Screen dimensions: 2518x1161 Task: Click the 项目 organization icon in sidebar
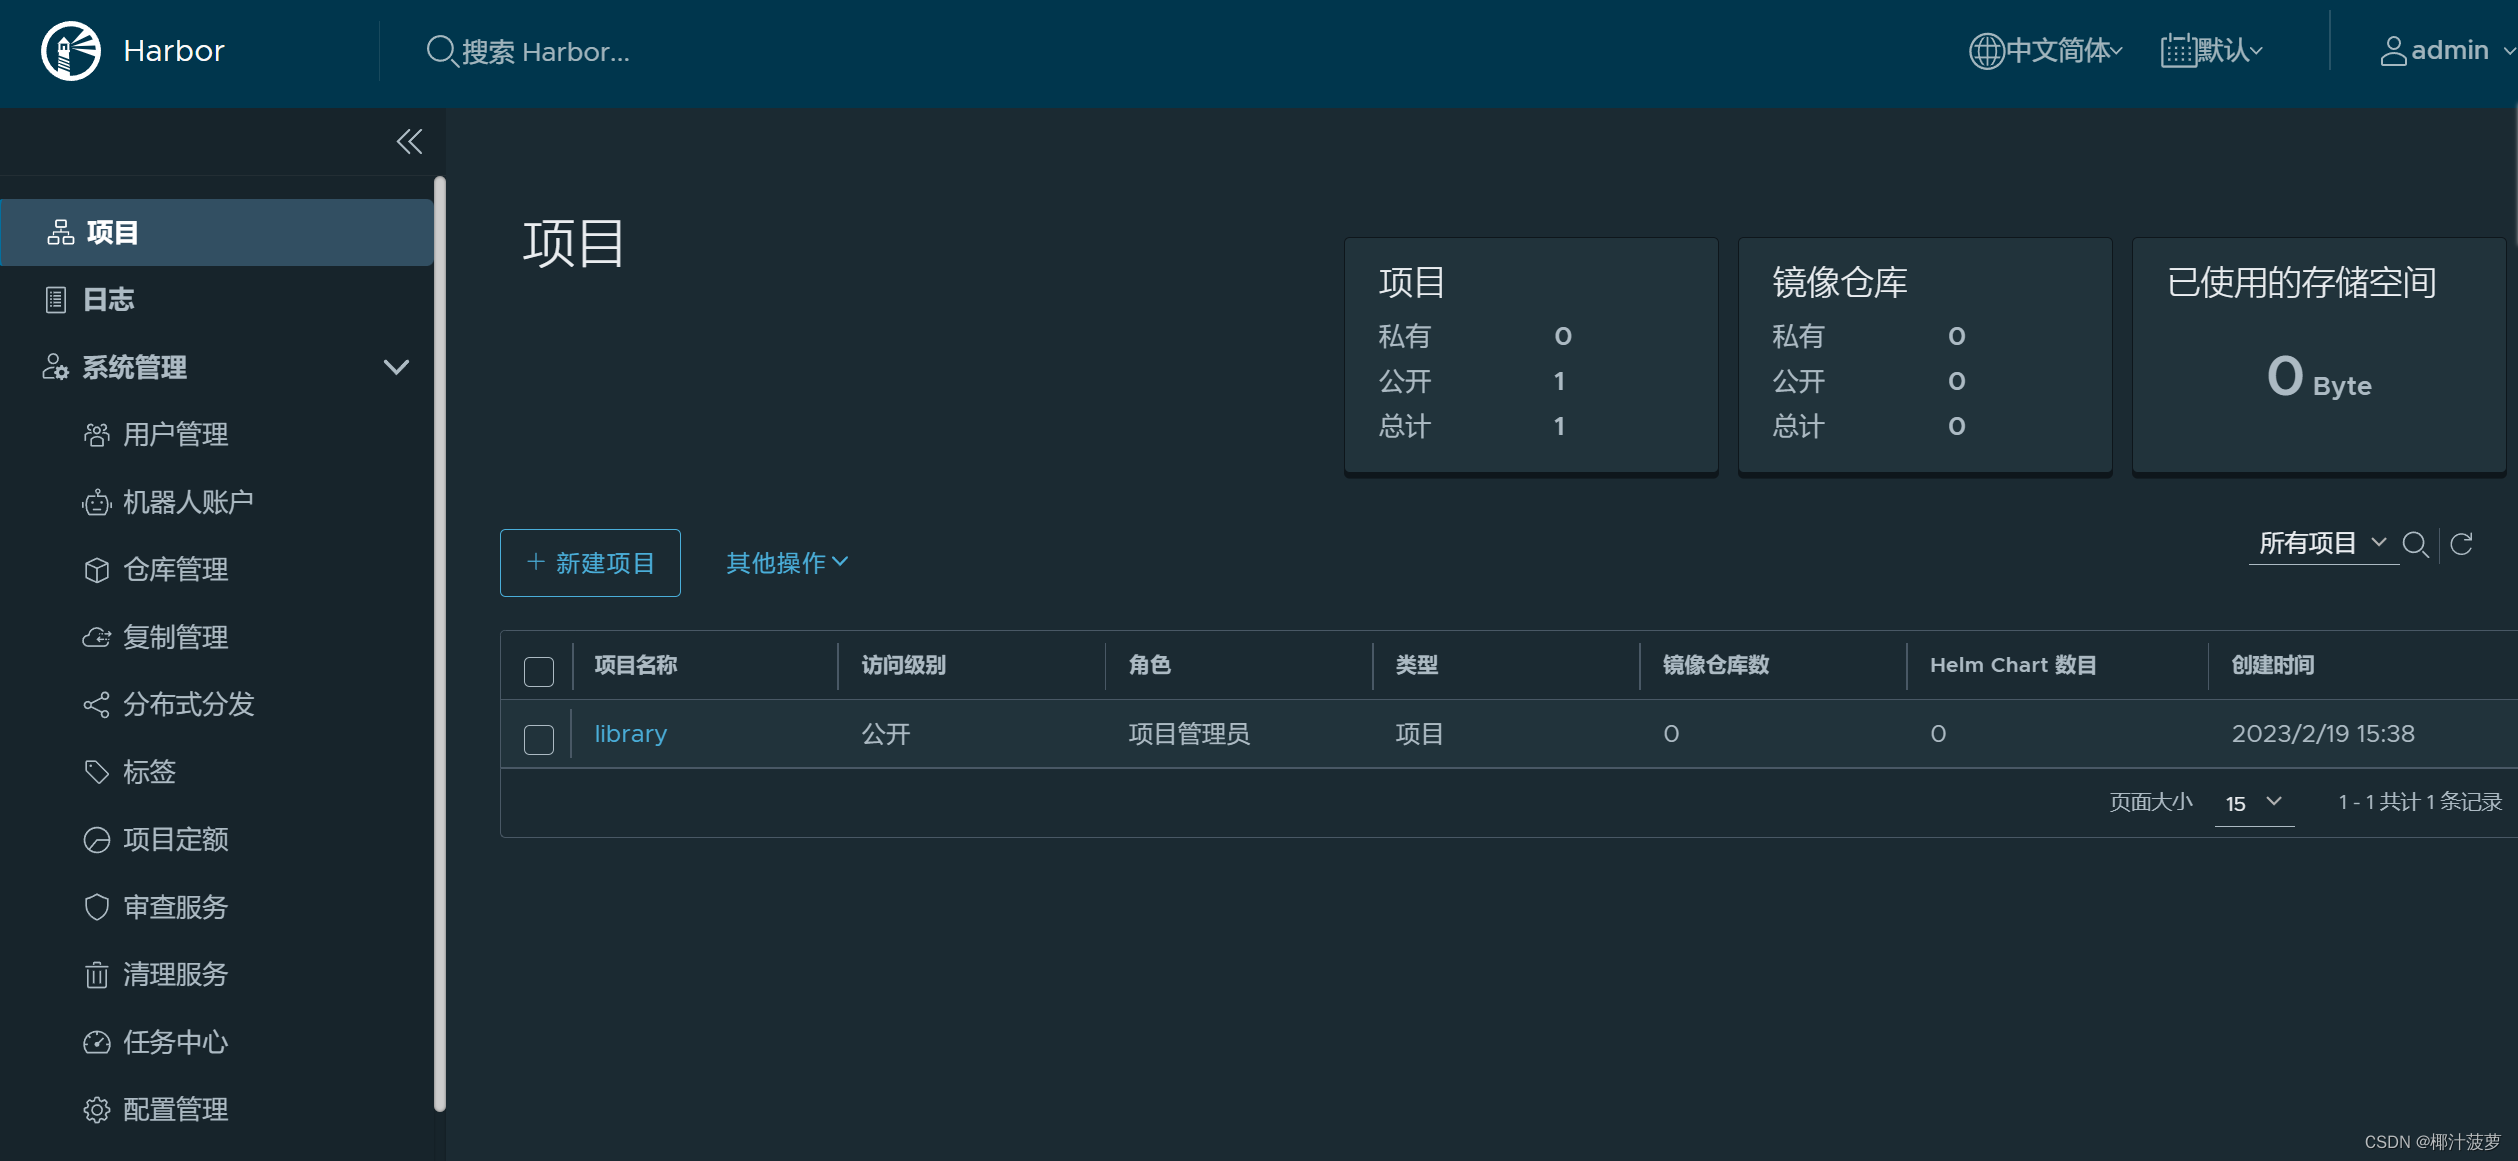pos(61,233)
